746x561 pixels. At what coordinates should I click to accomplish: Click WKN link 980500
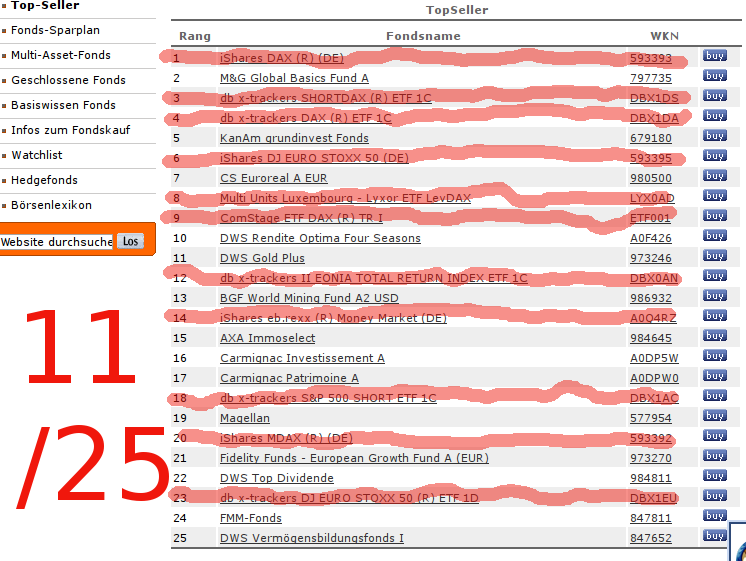point(651,178)
